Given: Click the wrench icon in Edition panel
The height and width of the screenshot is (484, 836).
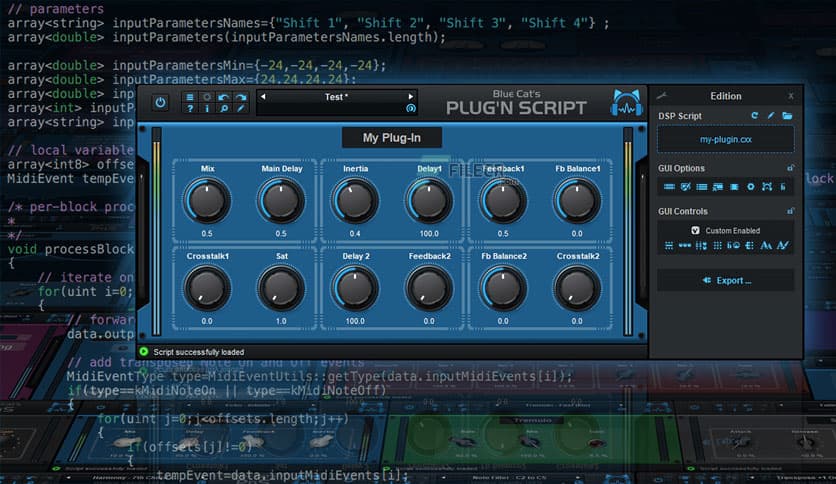Looking at the screenshot, I should tap(662, 96).
